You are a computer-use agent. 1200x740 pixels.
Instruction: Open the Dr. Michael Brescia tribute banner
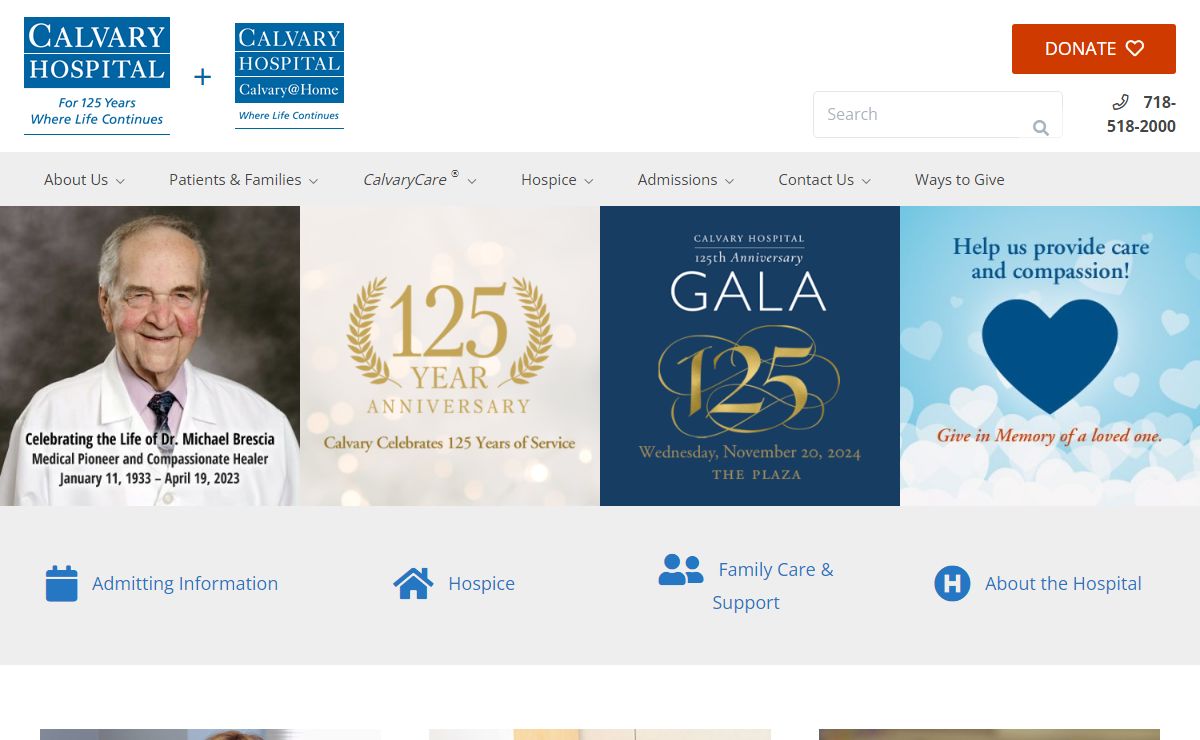150,356
